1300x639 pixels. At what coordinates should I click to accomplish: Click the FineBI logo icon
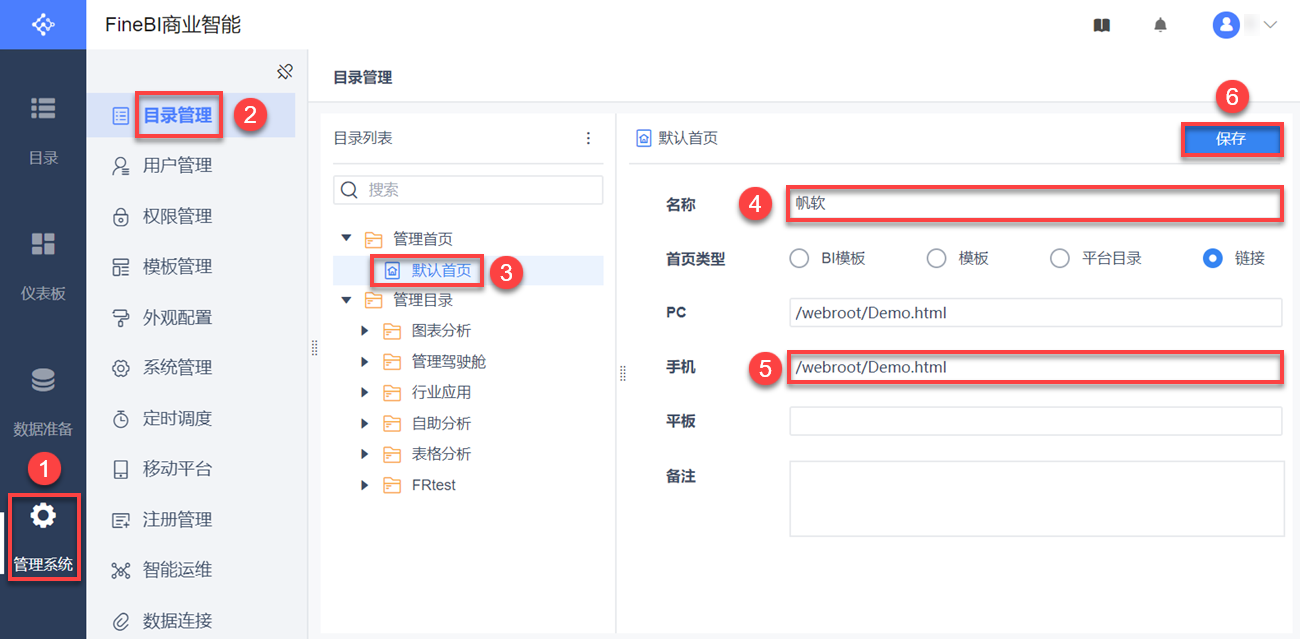[x=43, y=24]
